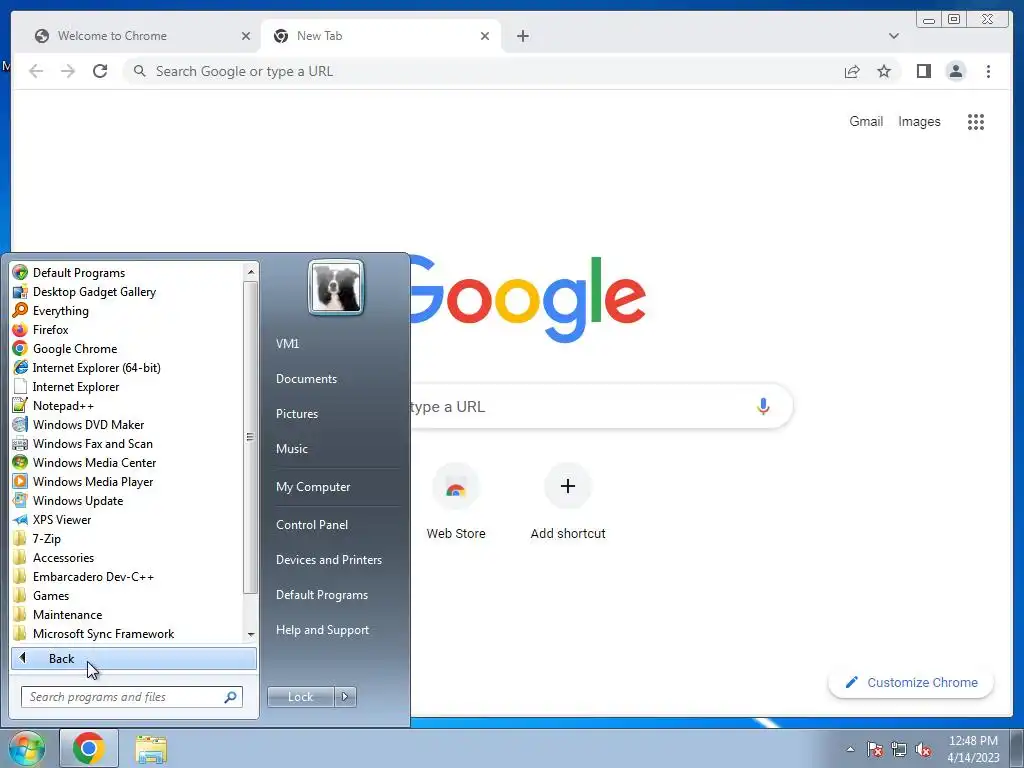Viewport: 1024px width, 768px height.
Task: Launch Windows Media Player
Action: point(93,481)
